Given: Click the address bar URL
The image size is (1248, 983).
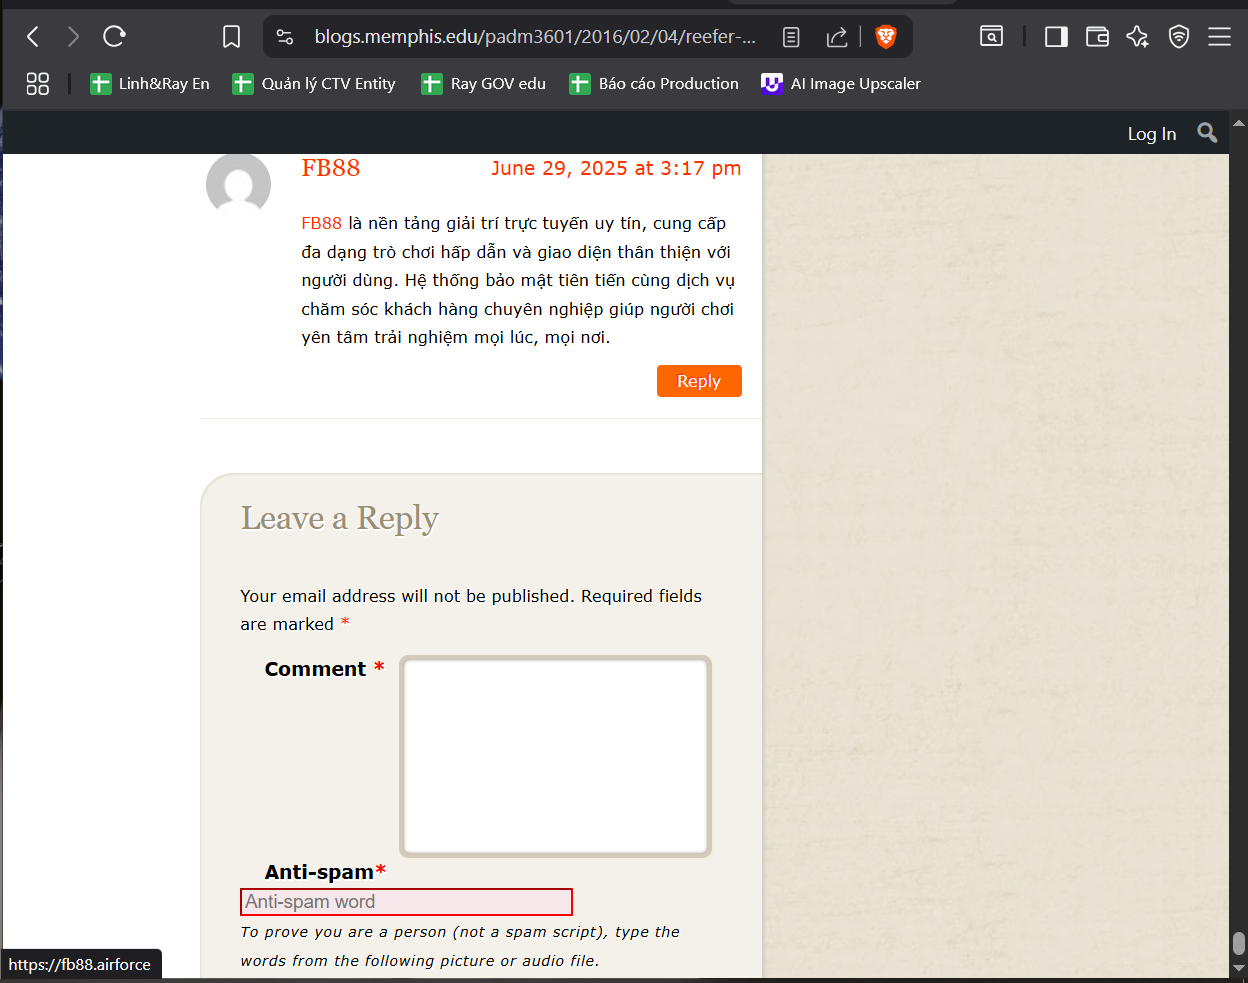Looking at the screenshot, I should point(535,37).
